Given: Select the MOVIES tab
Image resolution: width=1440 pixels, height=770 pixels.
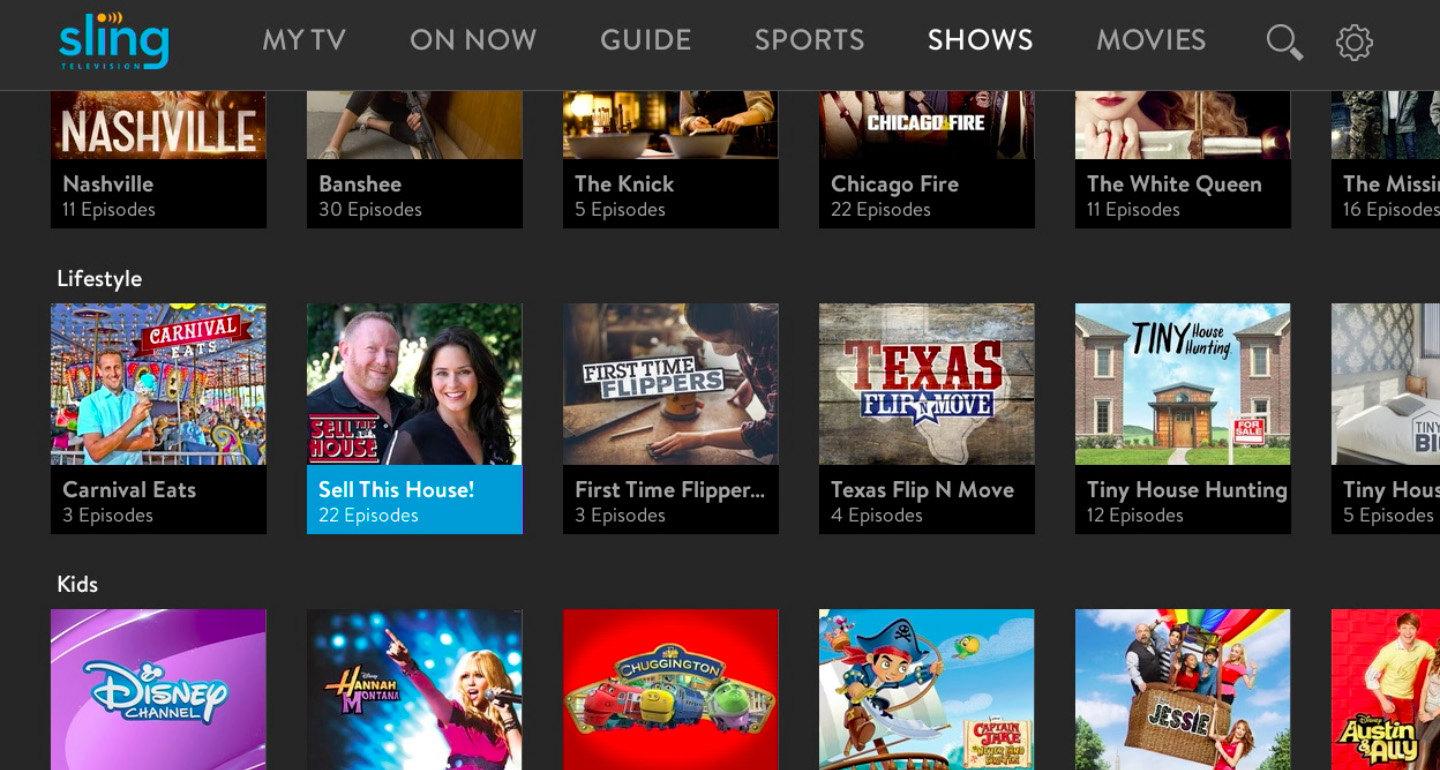Looking at the screenshot, I should click(1151, 40).
